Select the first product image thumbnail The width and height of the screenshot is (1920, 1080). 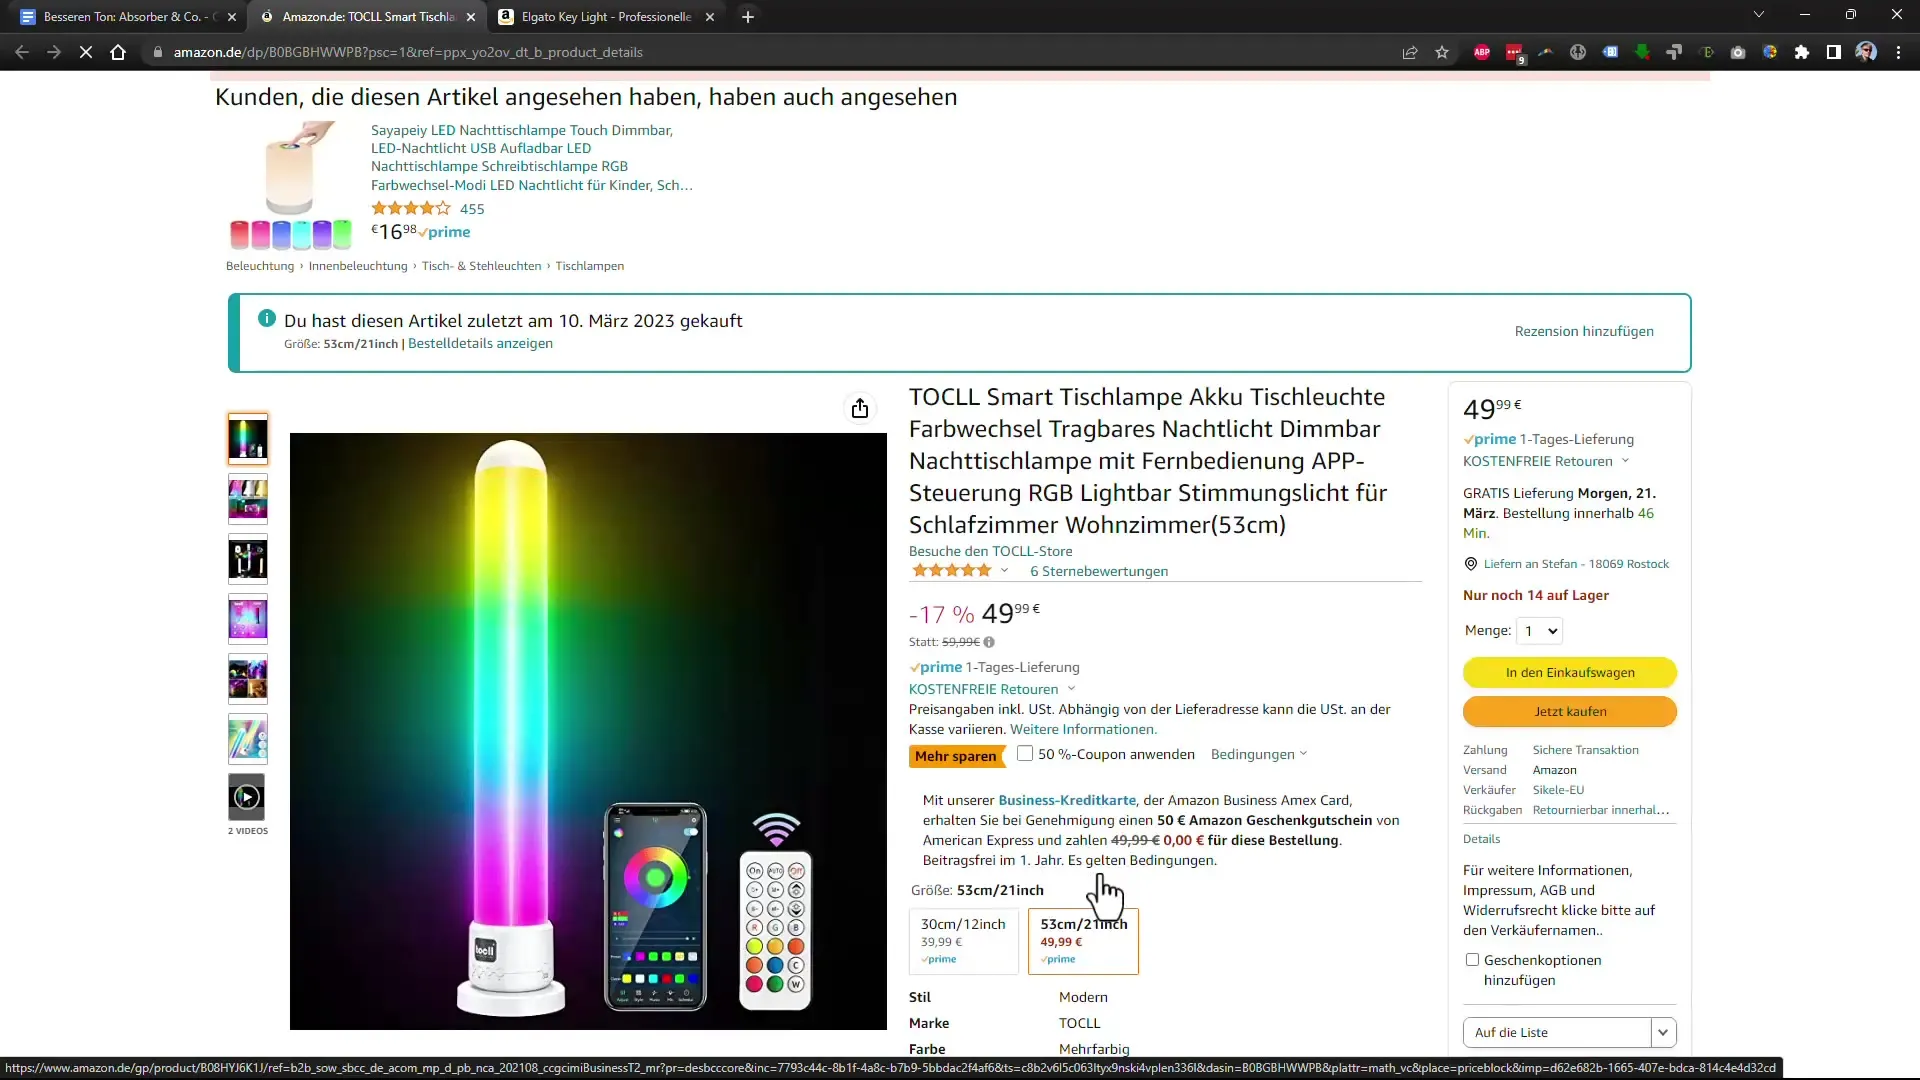click(x=247, y=438)
